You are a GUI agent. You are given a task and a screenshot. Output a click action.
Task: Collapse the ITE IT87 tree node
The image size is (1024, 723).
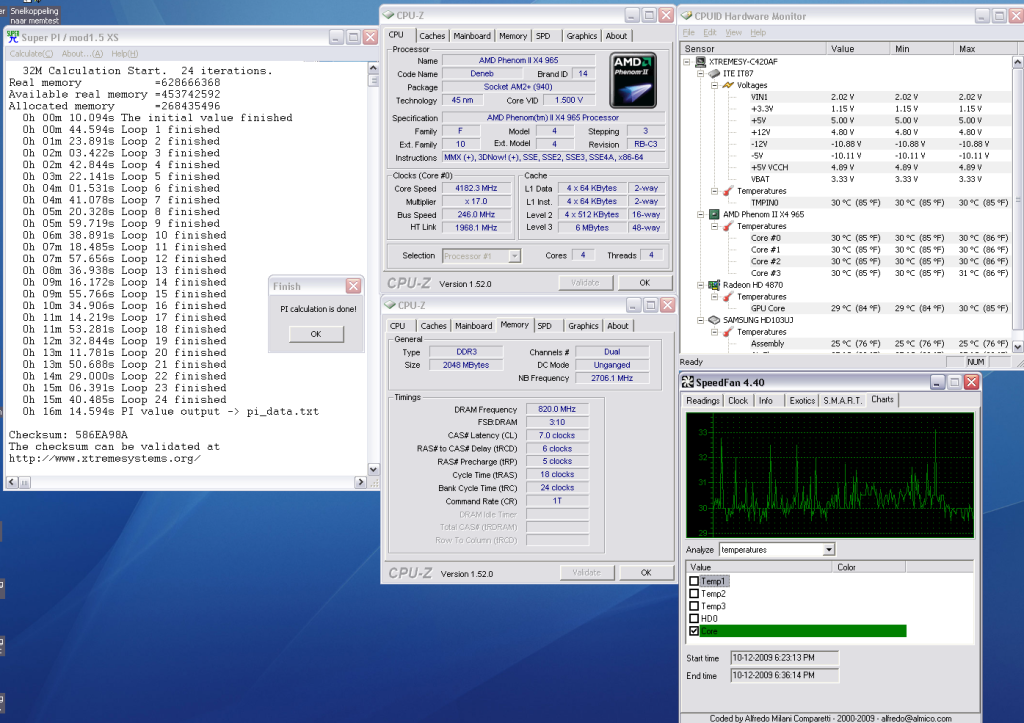(x=700, y=74)
